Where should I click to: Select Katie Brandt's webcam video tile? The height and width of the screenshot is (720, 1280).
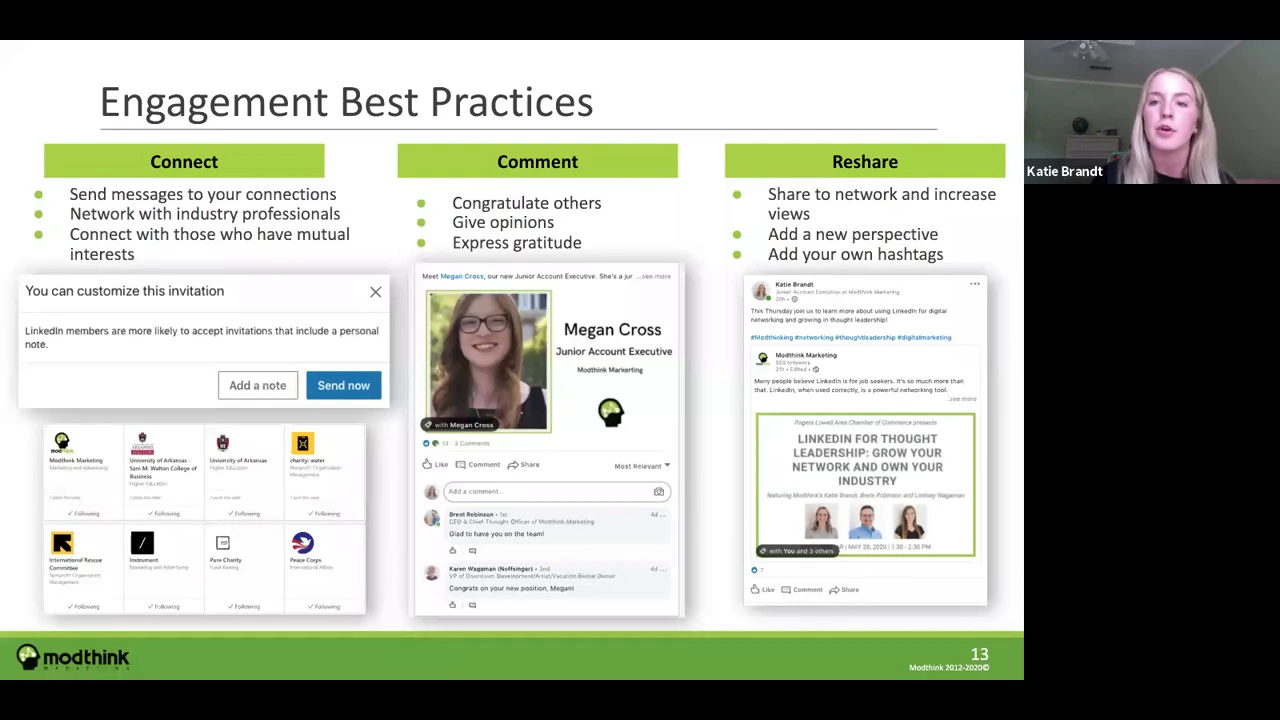[x=1152, y=112]
